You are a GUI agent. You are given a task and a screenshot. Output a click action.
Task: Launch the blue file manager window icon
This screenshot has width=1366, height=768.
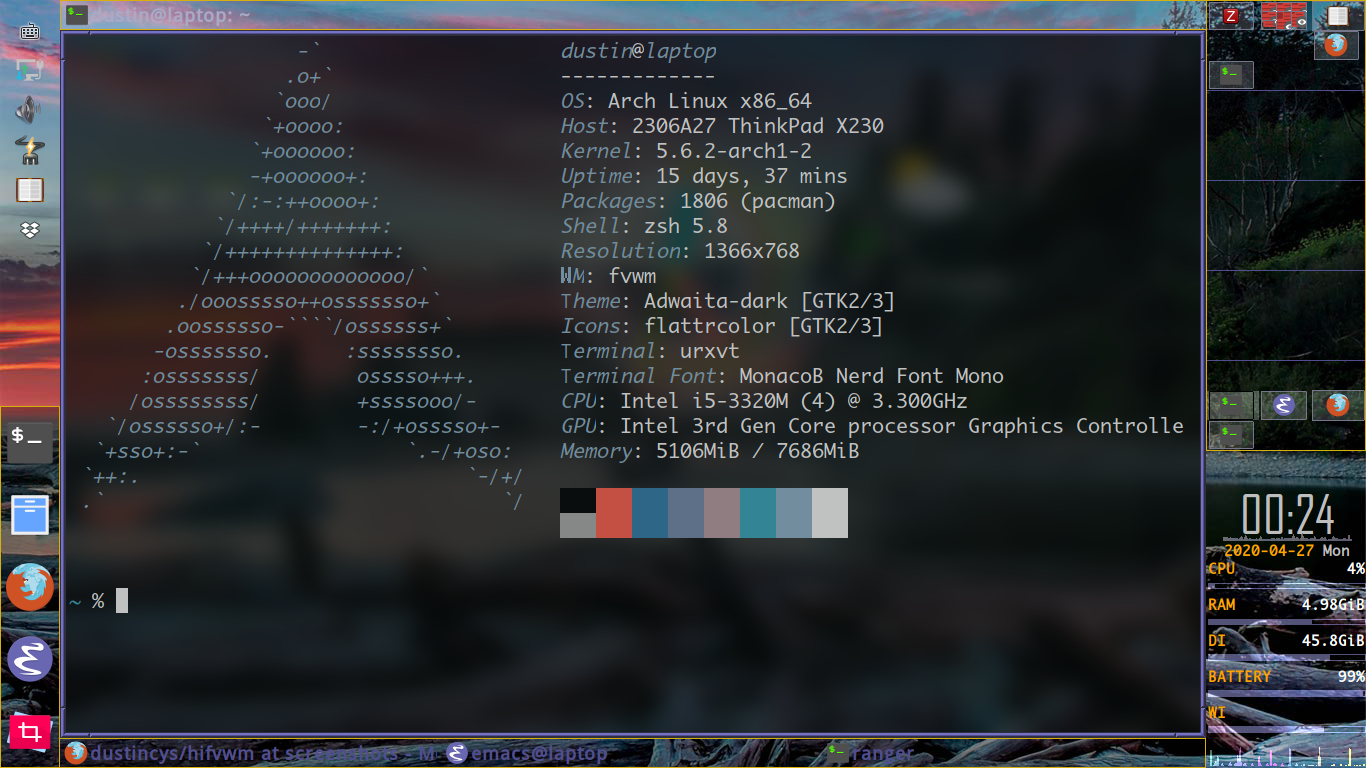coord(30,516)
